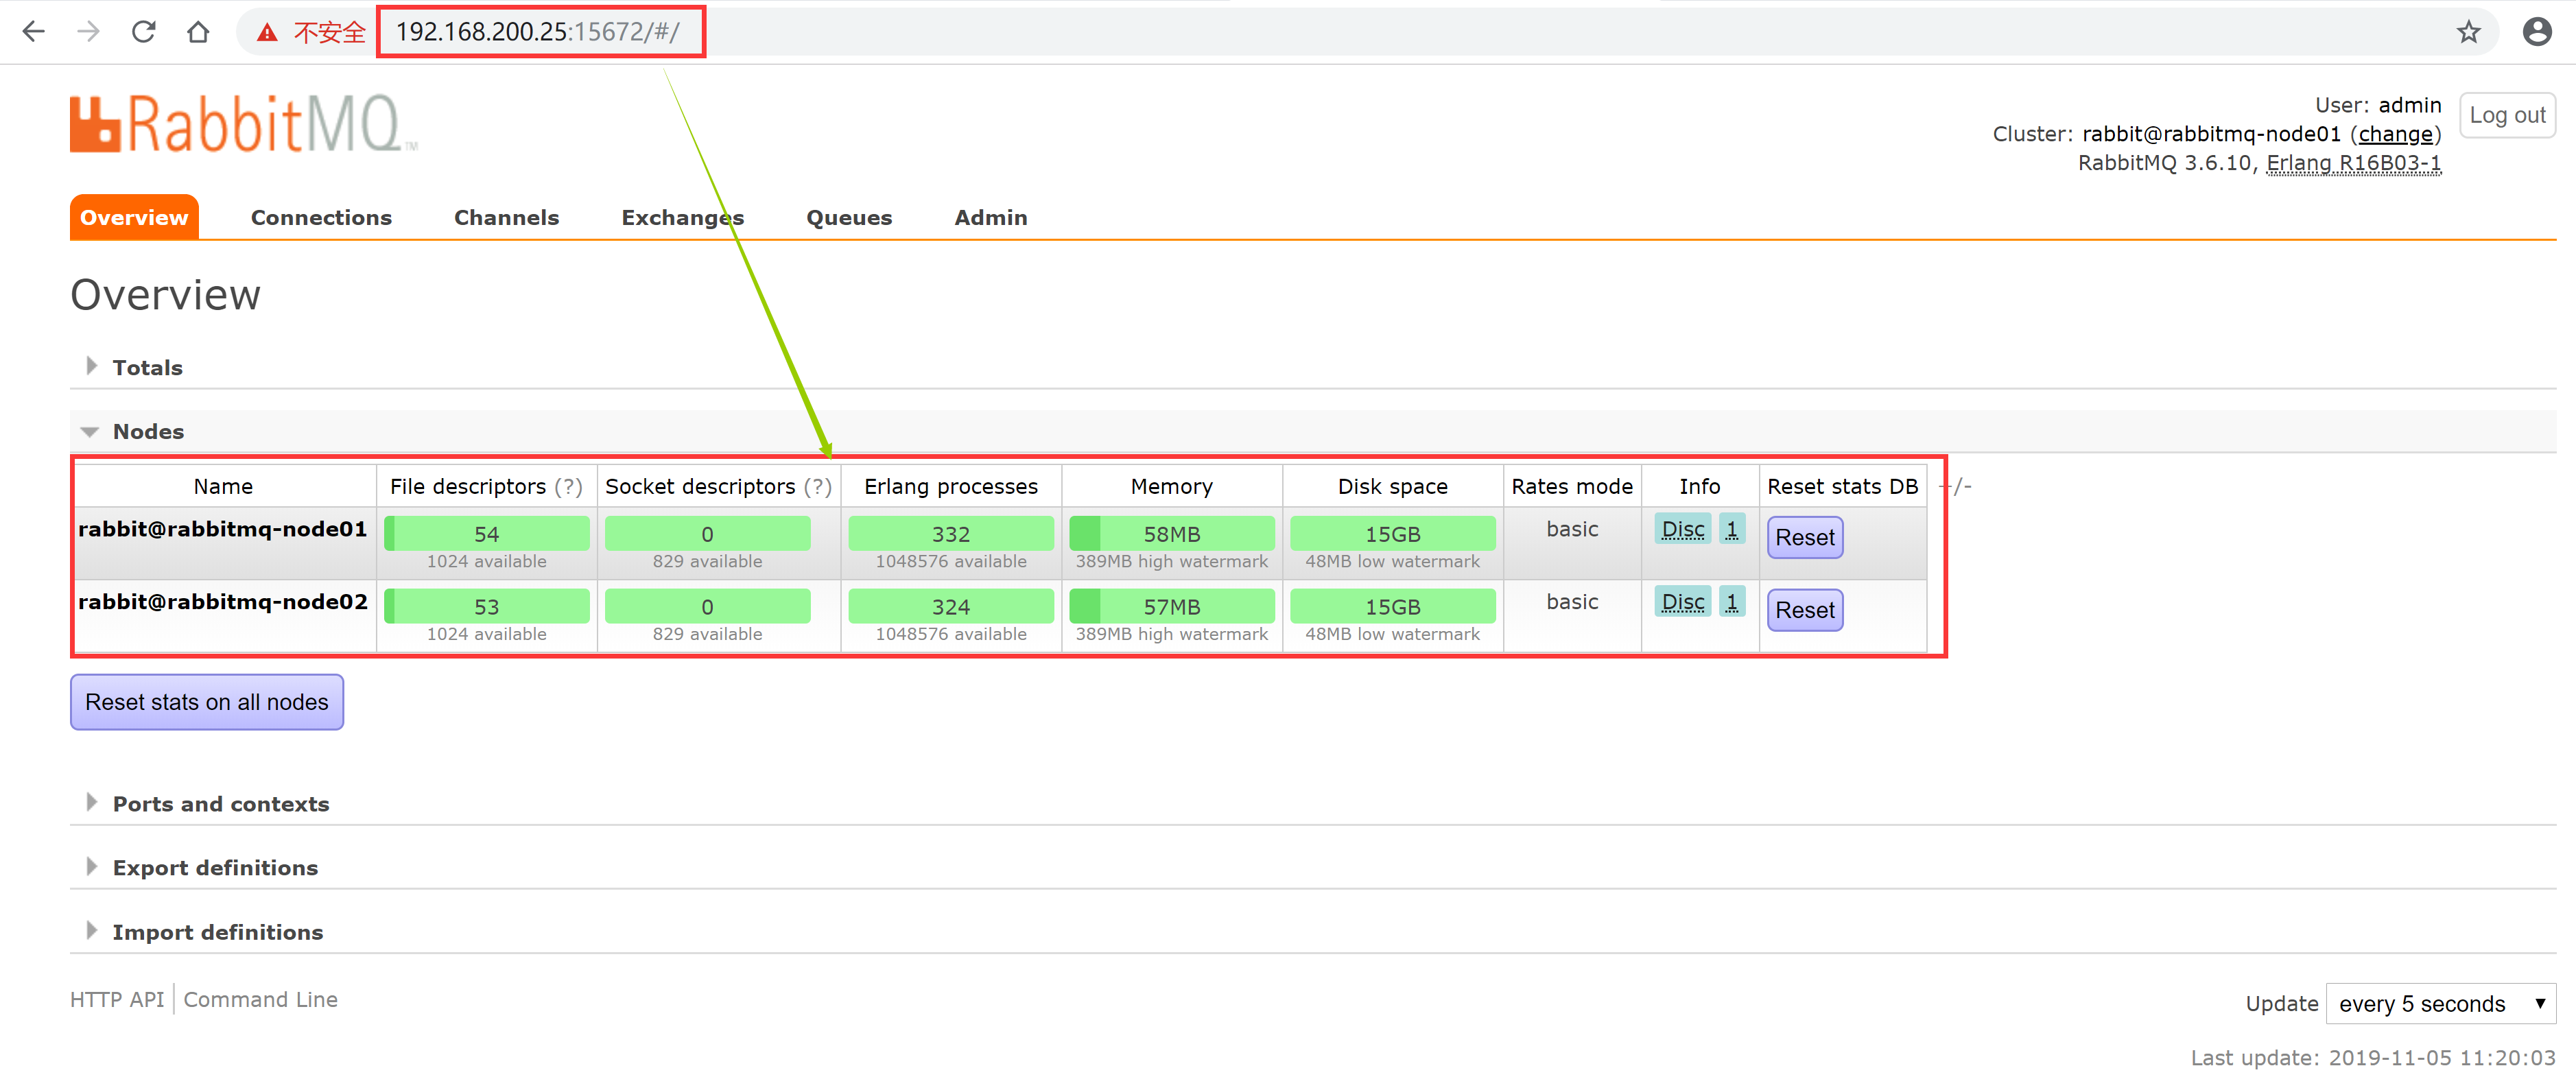The width and height of the screenshot is (2576, 1090).
Task: Click the browser home icon
Action: (x=198, y=32)
